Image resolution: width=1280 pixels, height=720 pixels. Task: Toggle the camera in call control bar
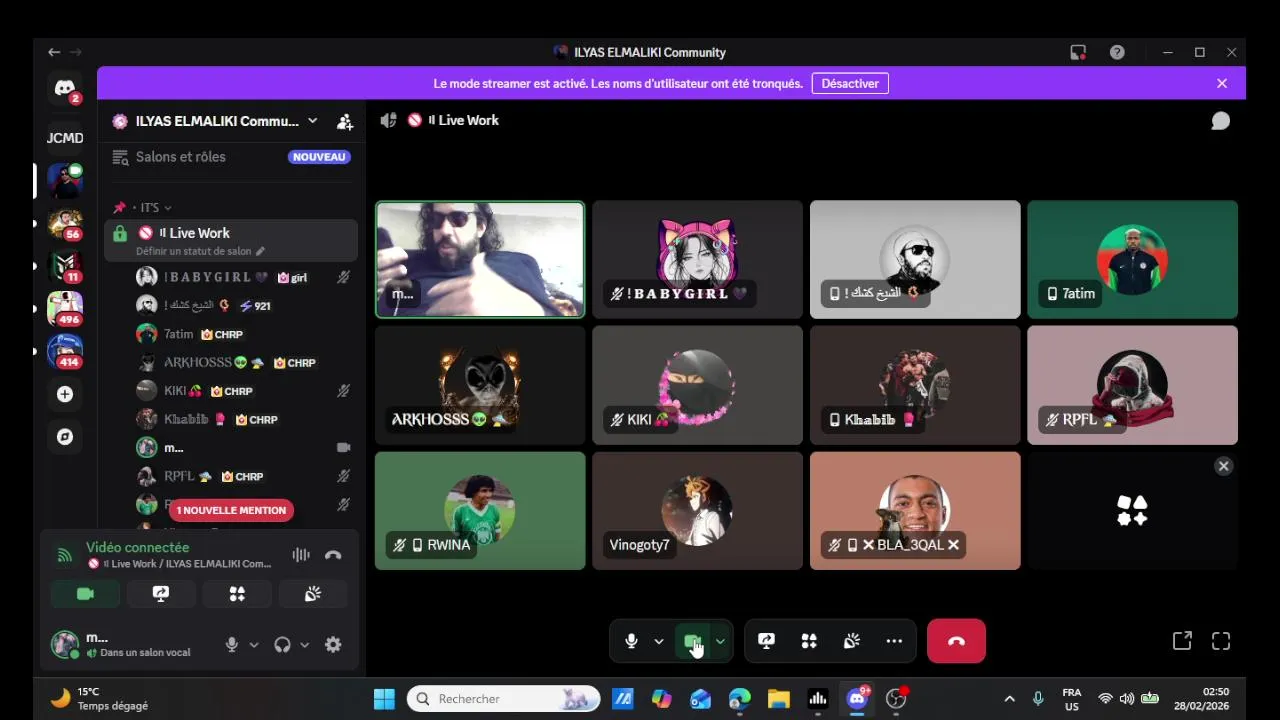[692, 641]
